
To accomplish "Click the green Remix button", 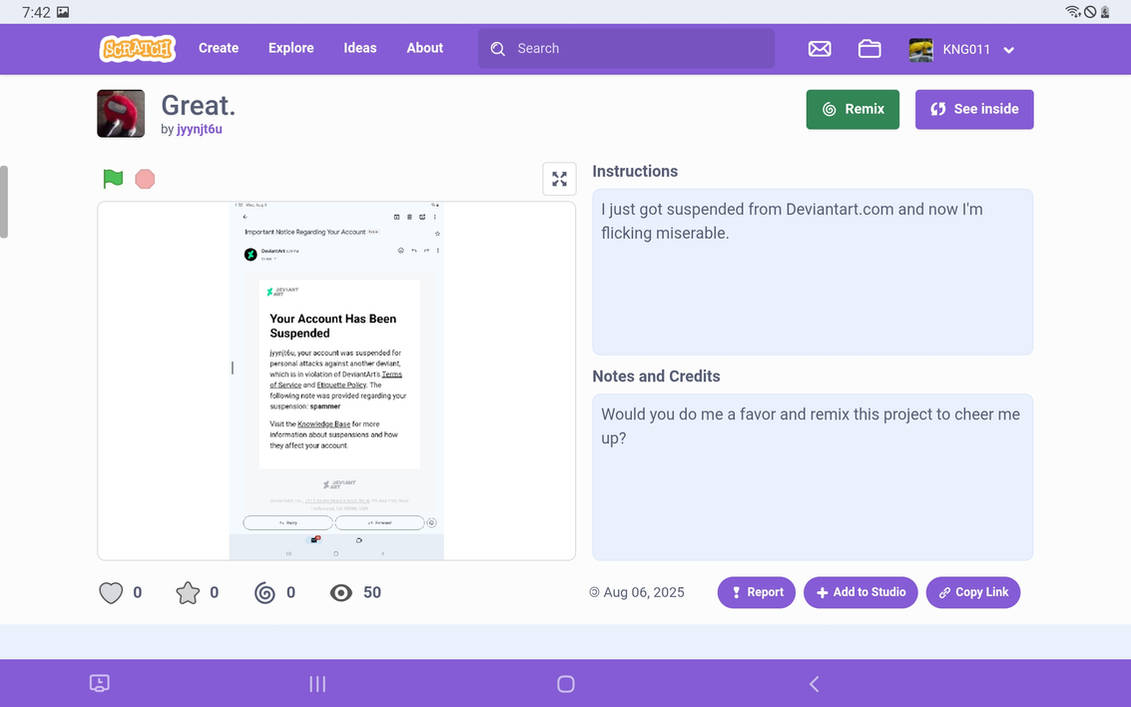I will [853, 110].
